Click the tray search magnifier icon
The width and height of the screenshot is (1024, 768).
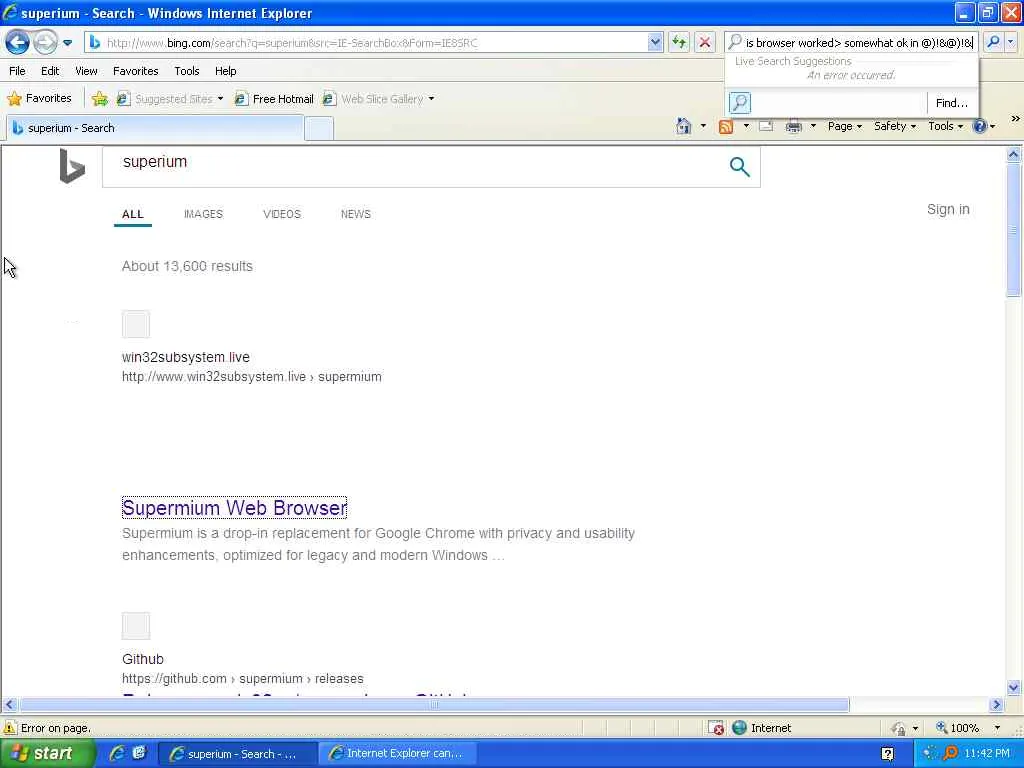coord(950,754)
